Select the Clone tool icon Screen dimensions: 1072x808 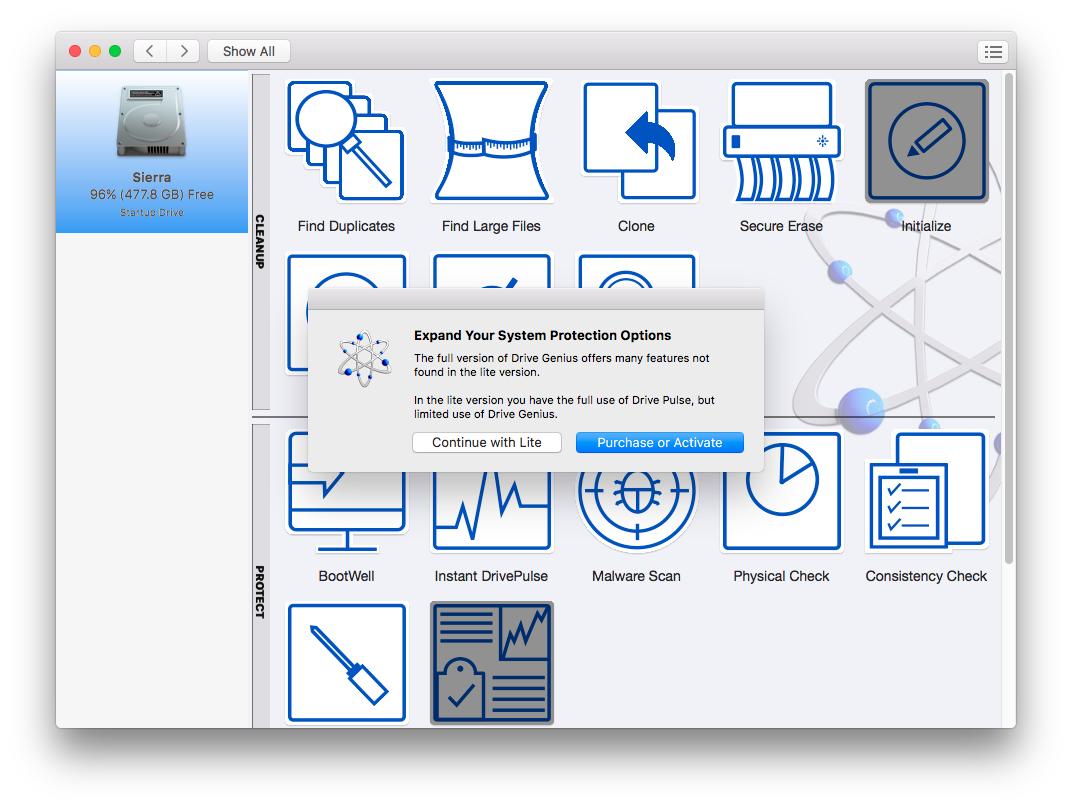(636, 142)
